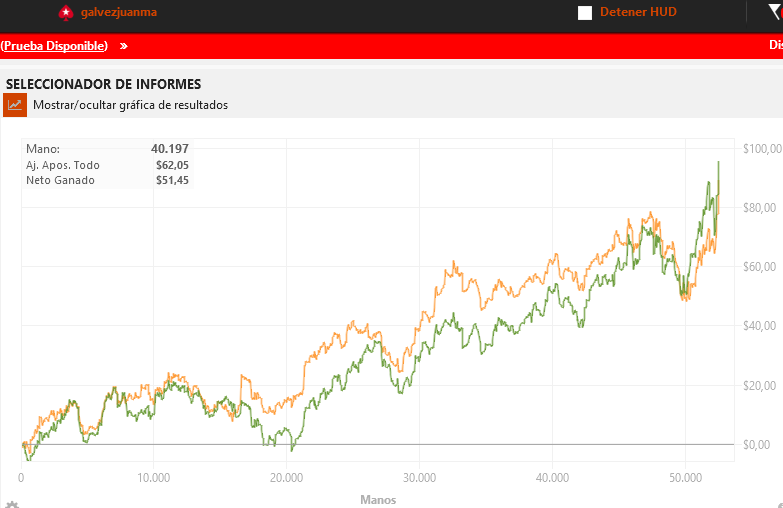Expand the double chevron beside Prueba Disponible
The height and width of the screenshot is (508, 783).
pos(123,46)
